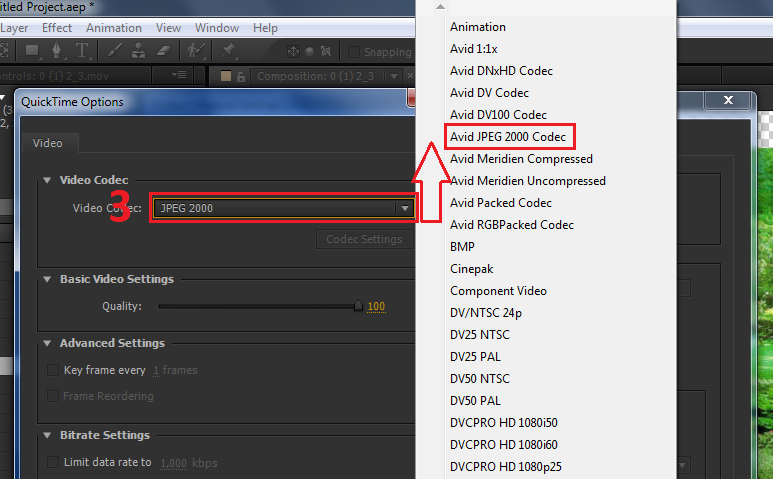
Task: Collapse the Advanced Settings section
Action: coord(47,343)
